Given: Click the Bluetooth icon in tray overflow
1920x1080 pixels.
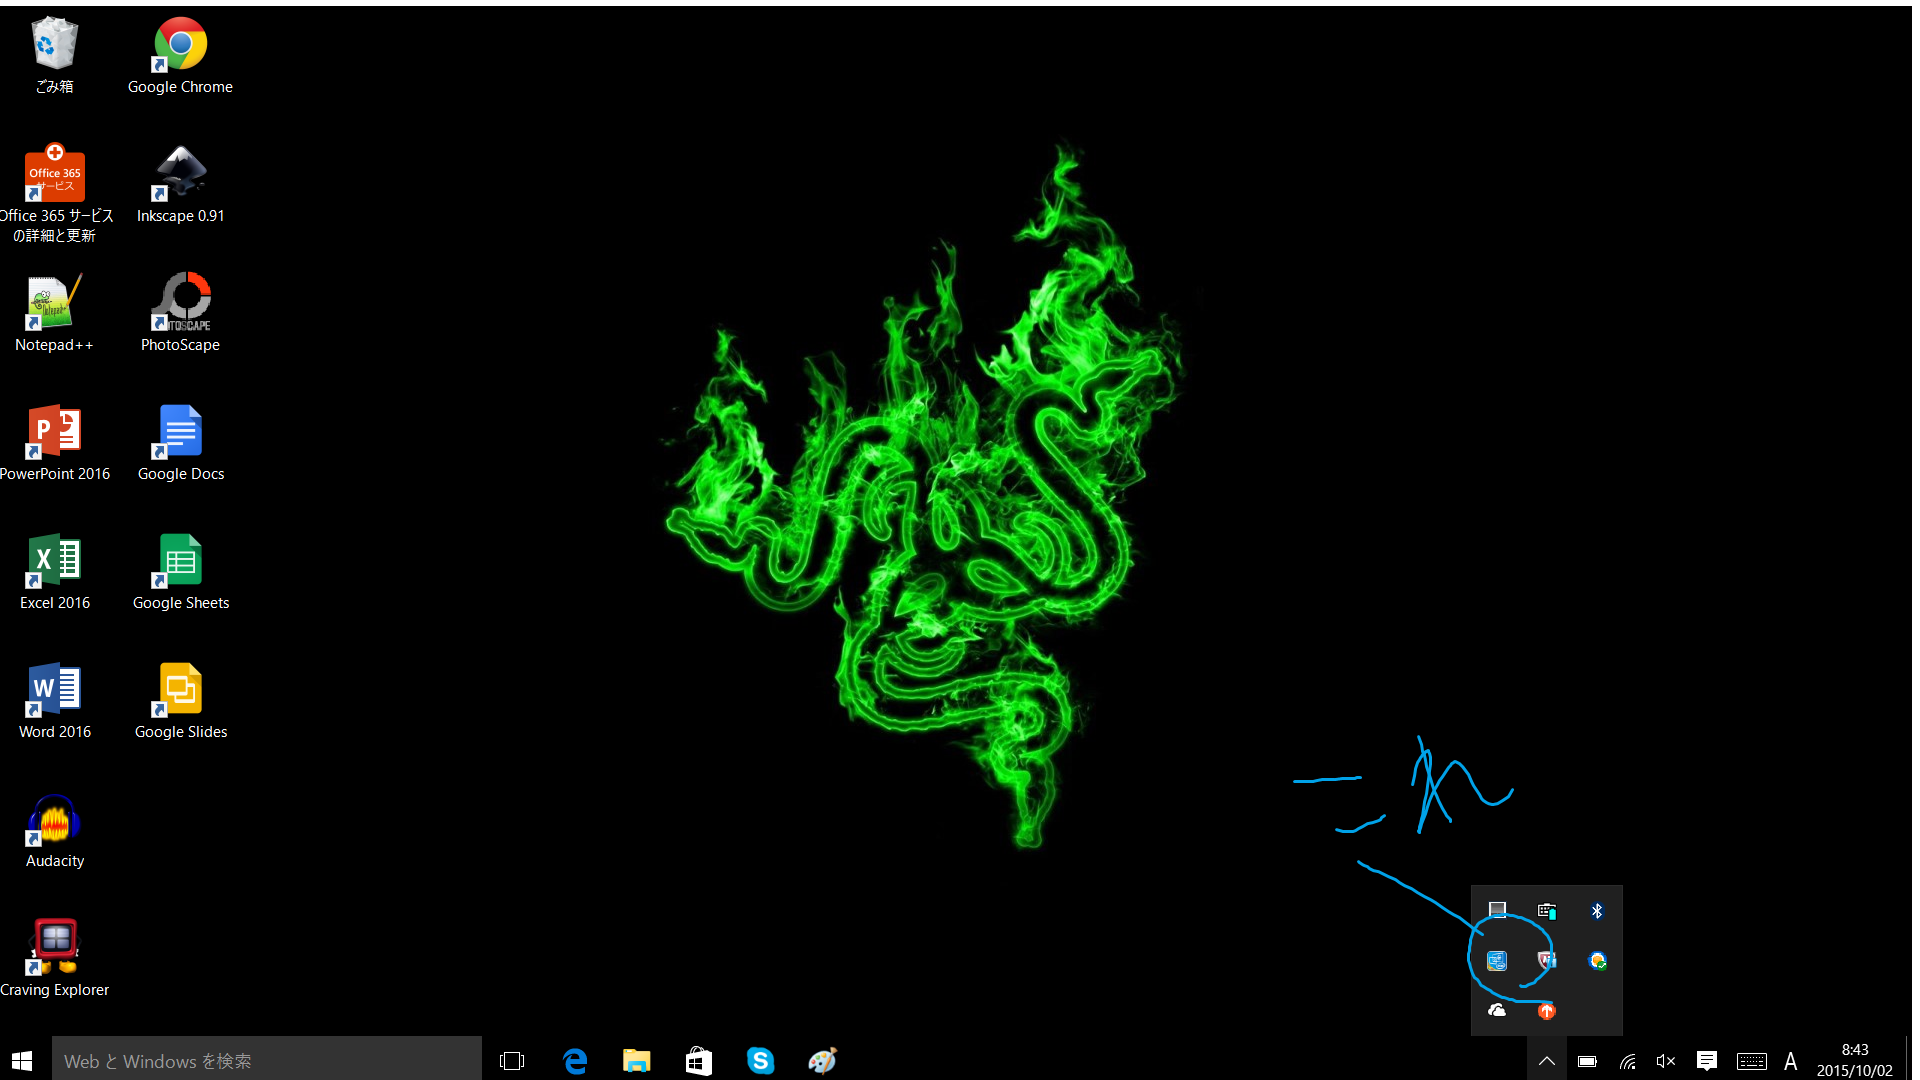Looking at the screenshot, I should 1597,910.
